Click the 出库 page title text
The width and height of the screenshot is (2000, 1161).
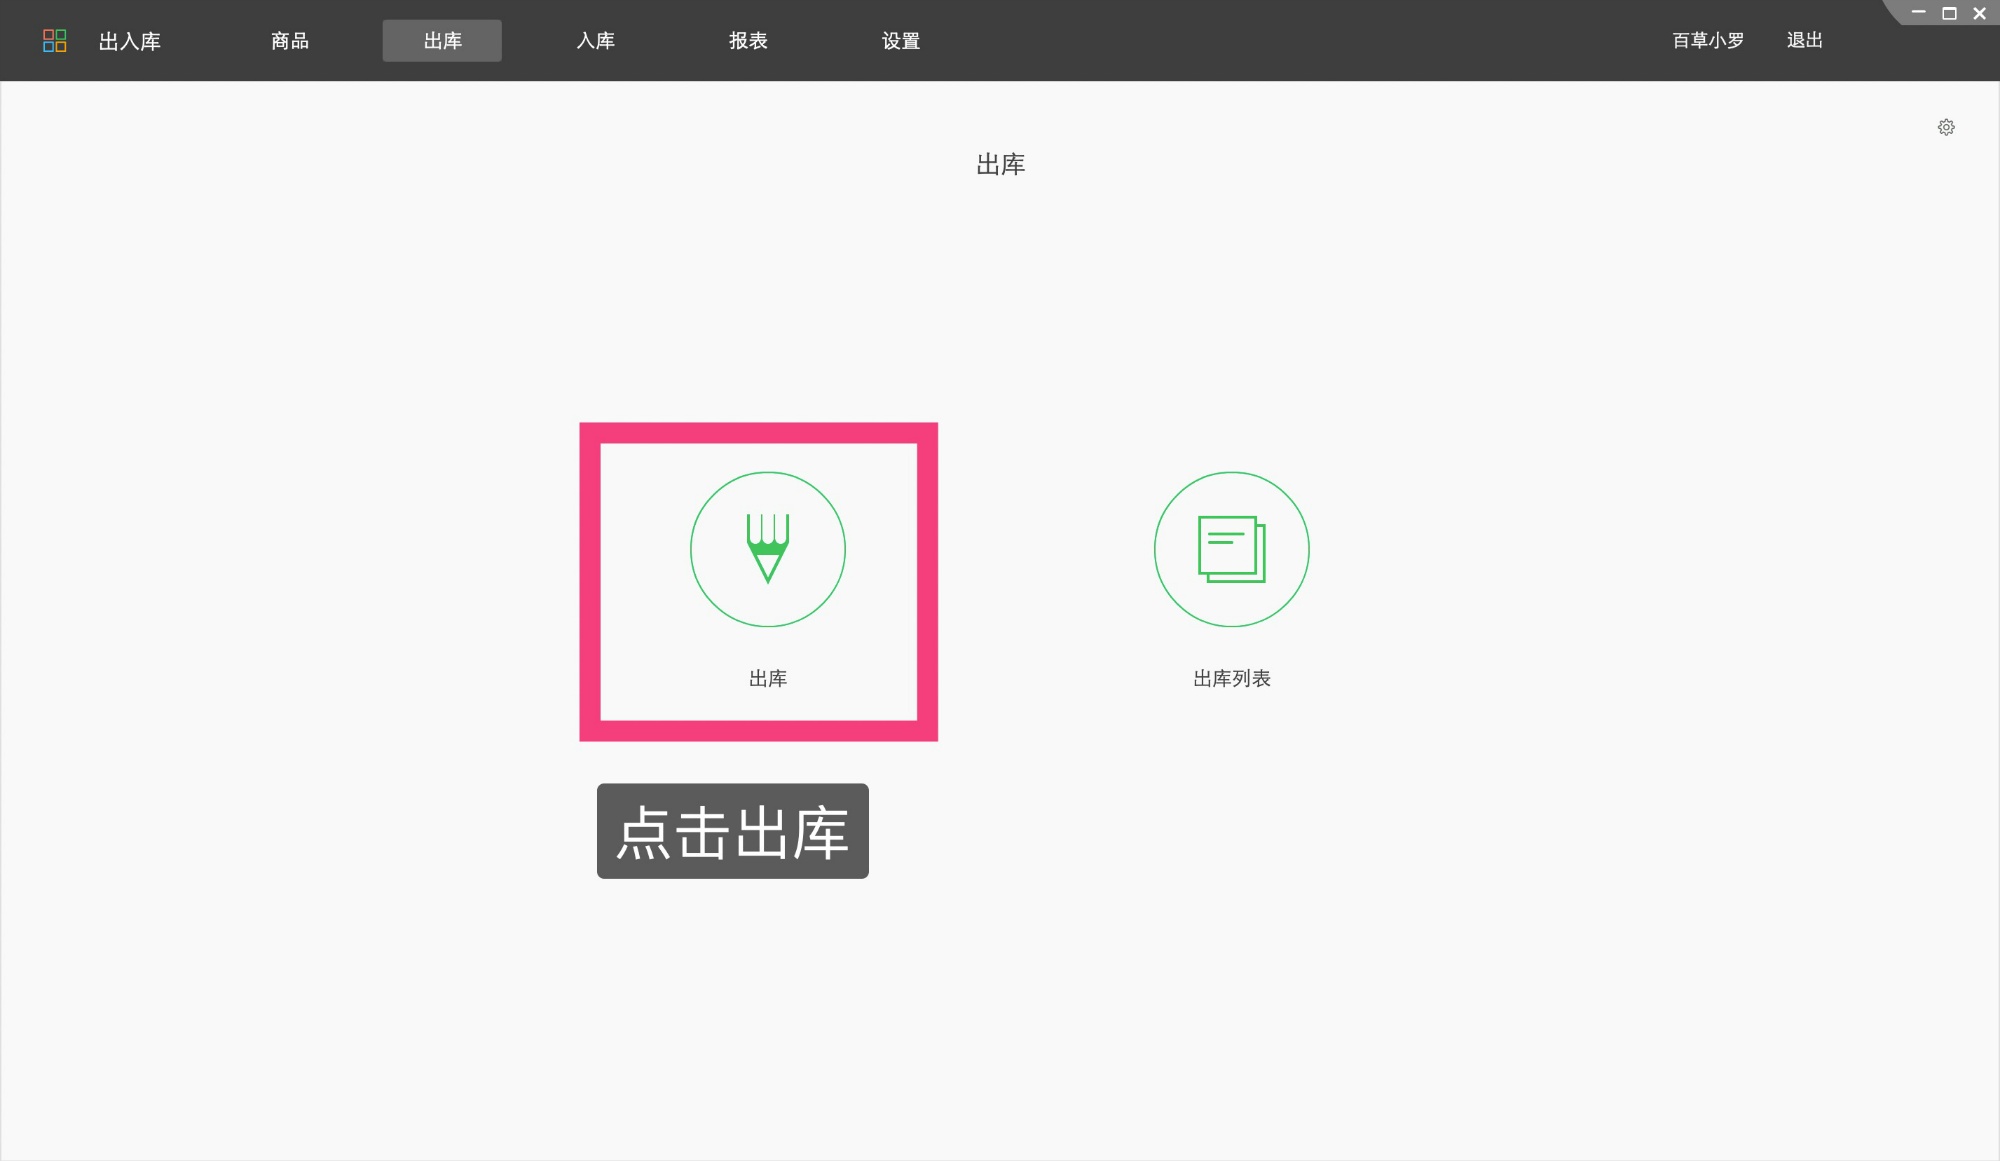click(x=1001, y=164)
